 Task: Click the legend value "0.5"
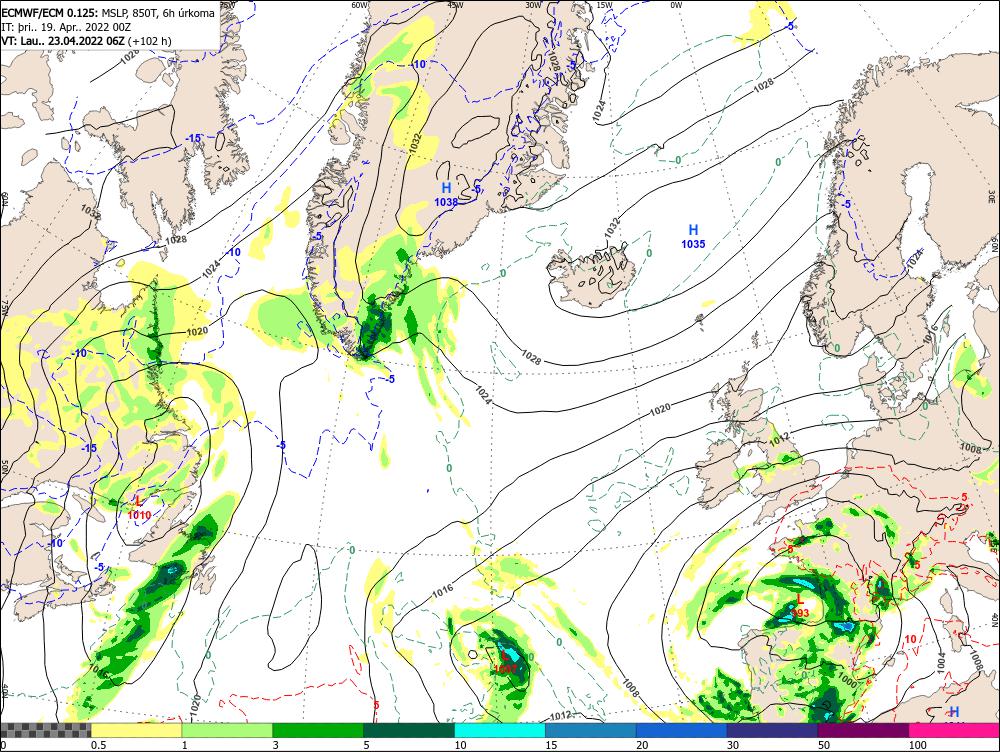98,745
